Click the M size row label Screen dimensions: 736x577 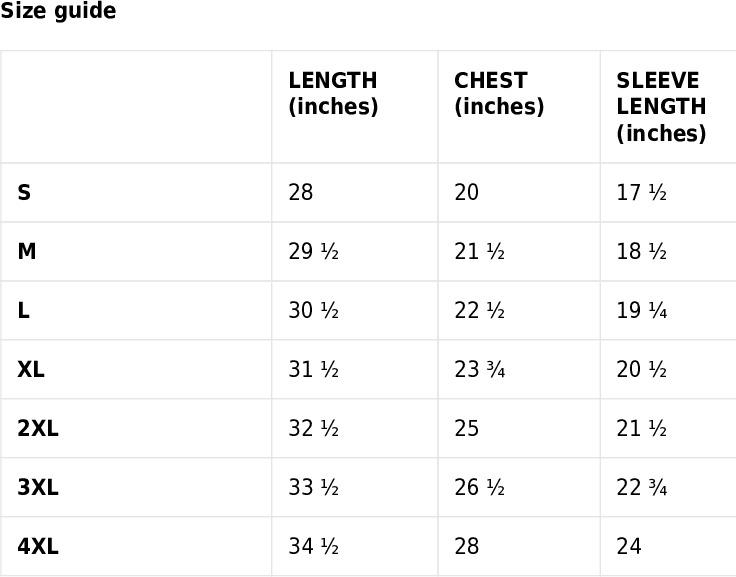[27, 251]
